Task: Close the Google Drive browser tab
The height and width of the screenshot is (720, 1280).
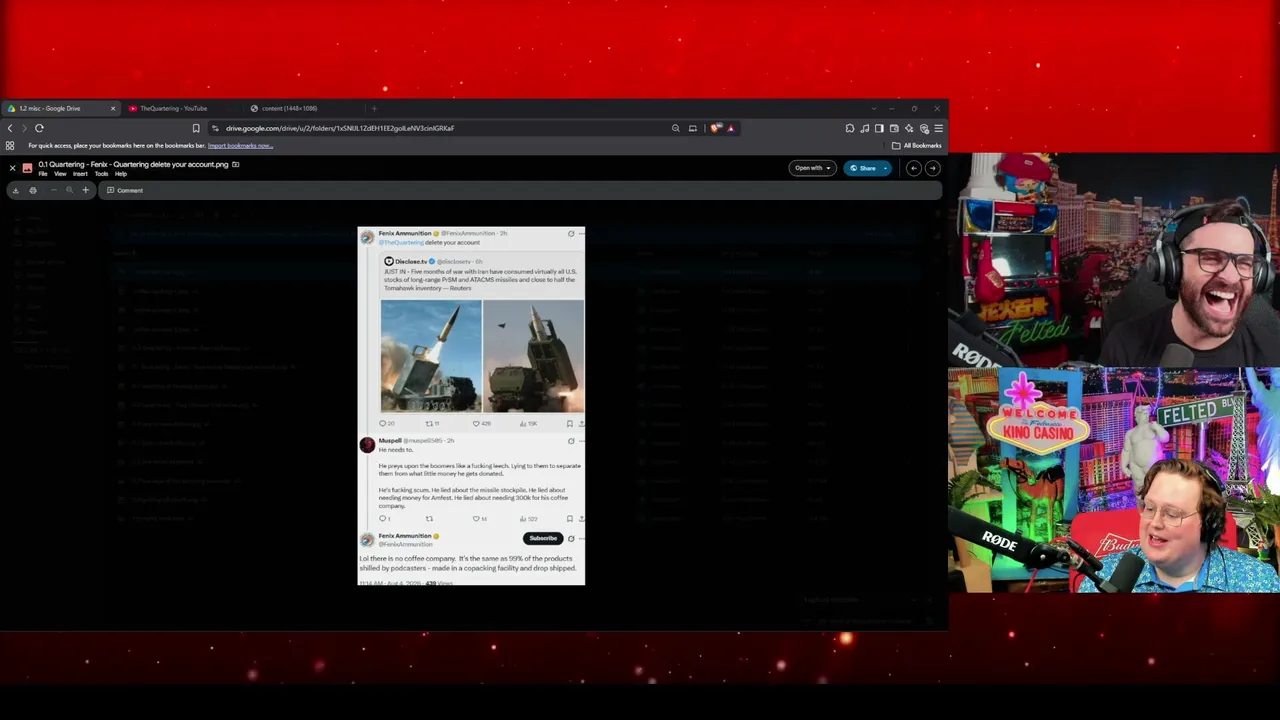Action: (113, 108)
